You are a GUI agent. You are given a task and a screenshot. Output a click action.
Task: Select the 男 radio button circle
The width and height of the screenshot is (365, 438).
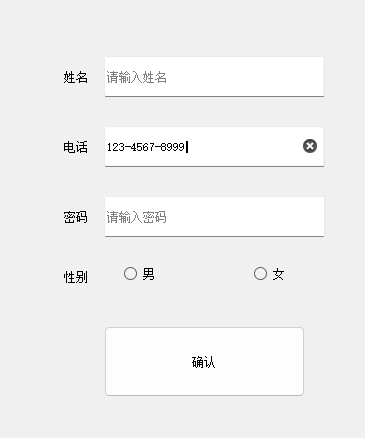click(130, 273)
